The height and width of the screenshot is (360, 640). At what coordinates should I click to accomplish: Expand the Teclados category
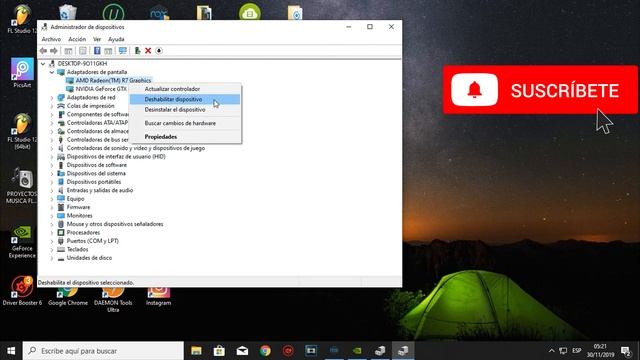pos(52,249)
